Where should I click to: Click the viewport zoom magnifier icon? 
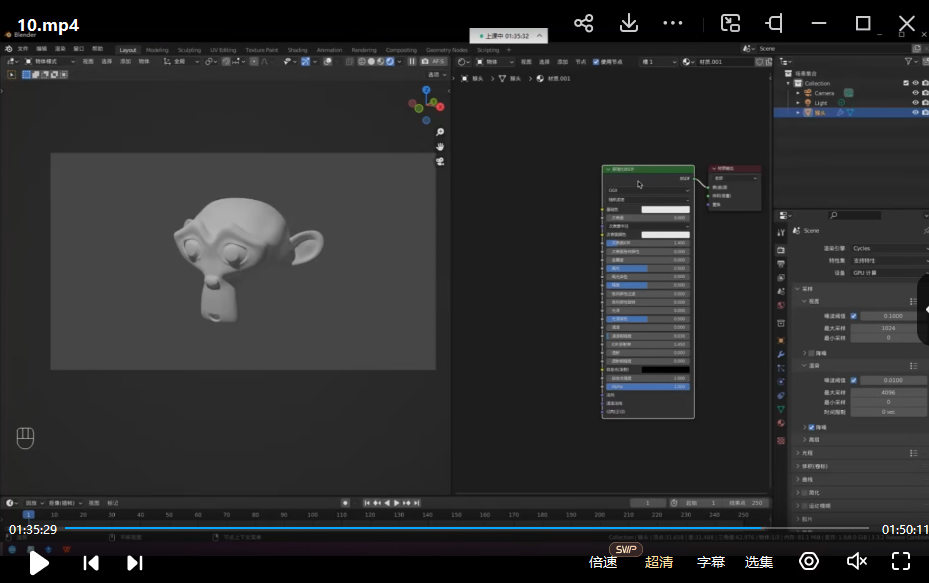click(440, 132)
